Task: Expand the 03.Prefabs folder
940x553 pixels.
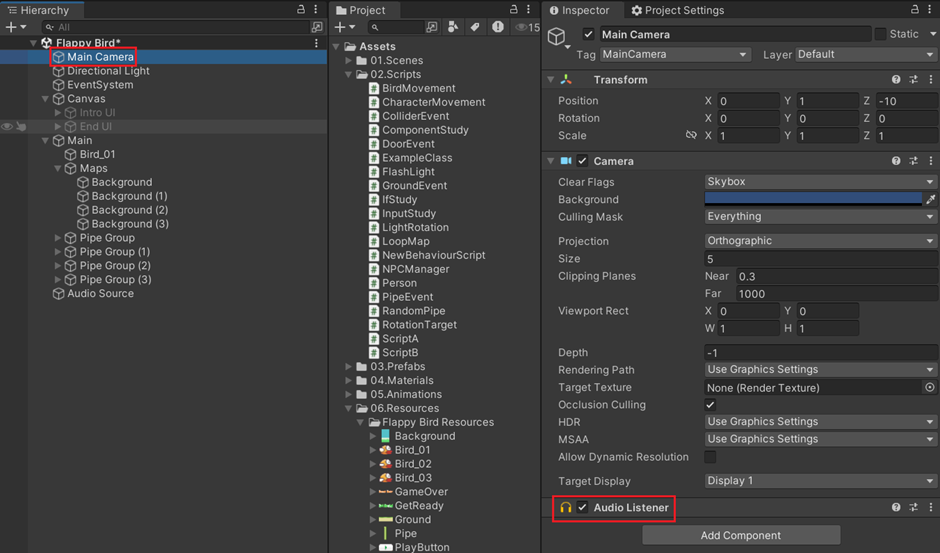Action: pyautogui.click(x=348, y=366)
